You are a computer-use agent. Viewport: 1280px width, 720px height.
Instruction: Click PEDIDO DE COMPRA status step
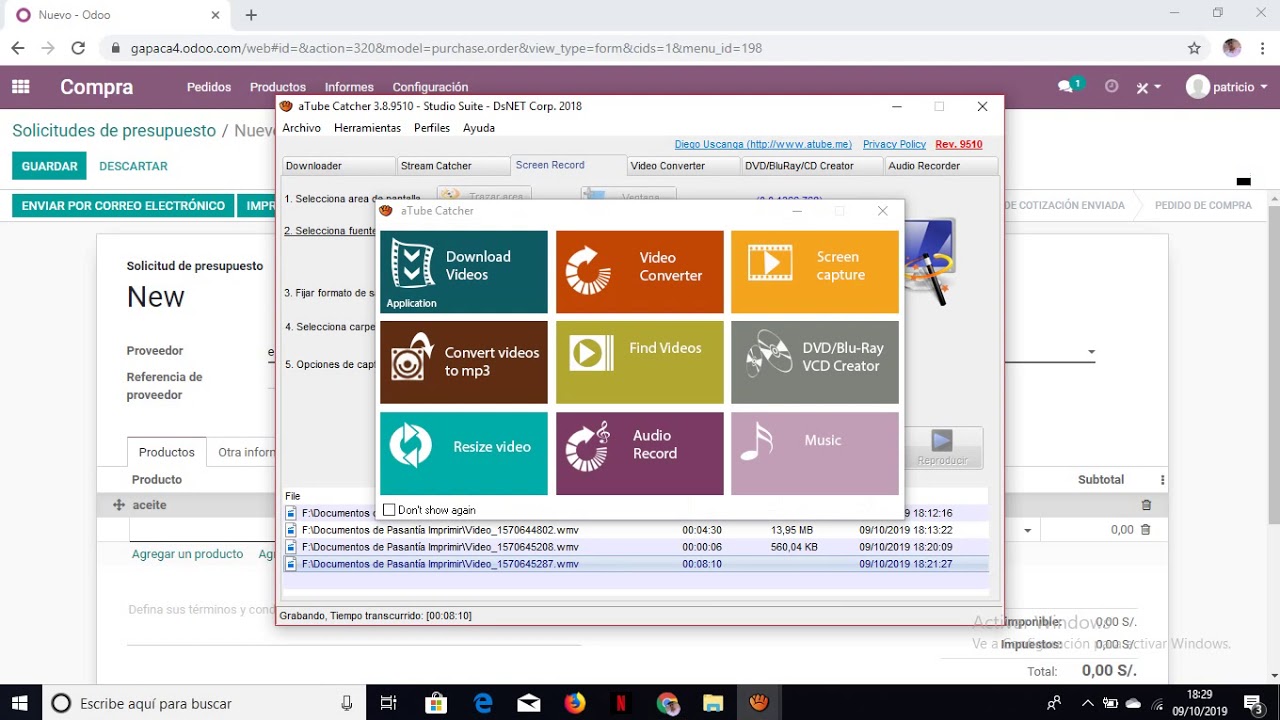[1203, 205]
